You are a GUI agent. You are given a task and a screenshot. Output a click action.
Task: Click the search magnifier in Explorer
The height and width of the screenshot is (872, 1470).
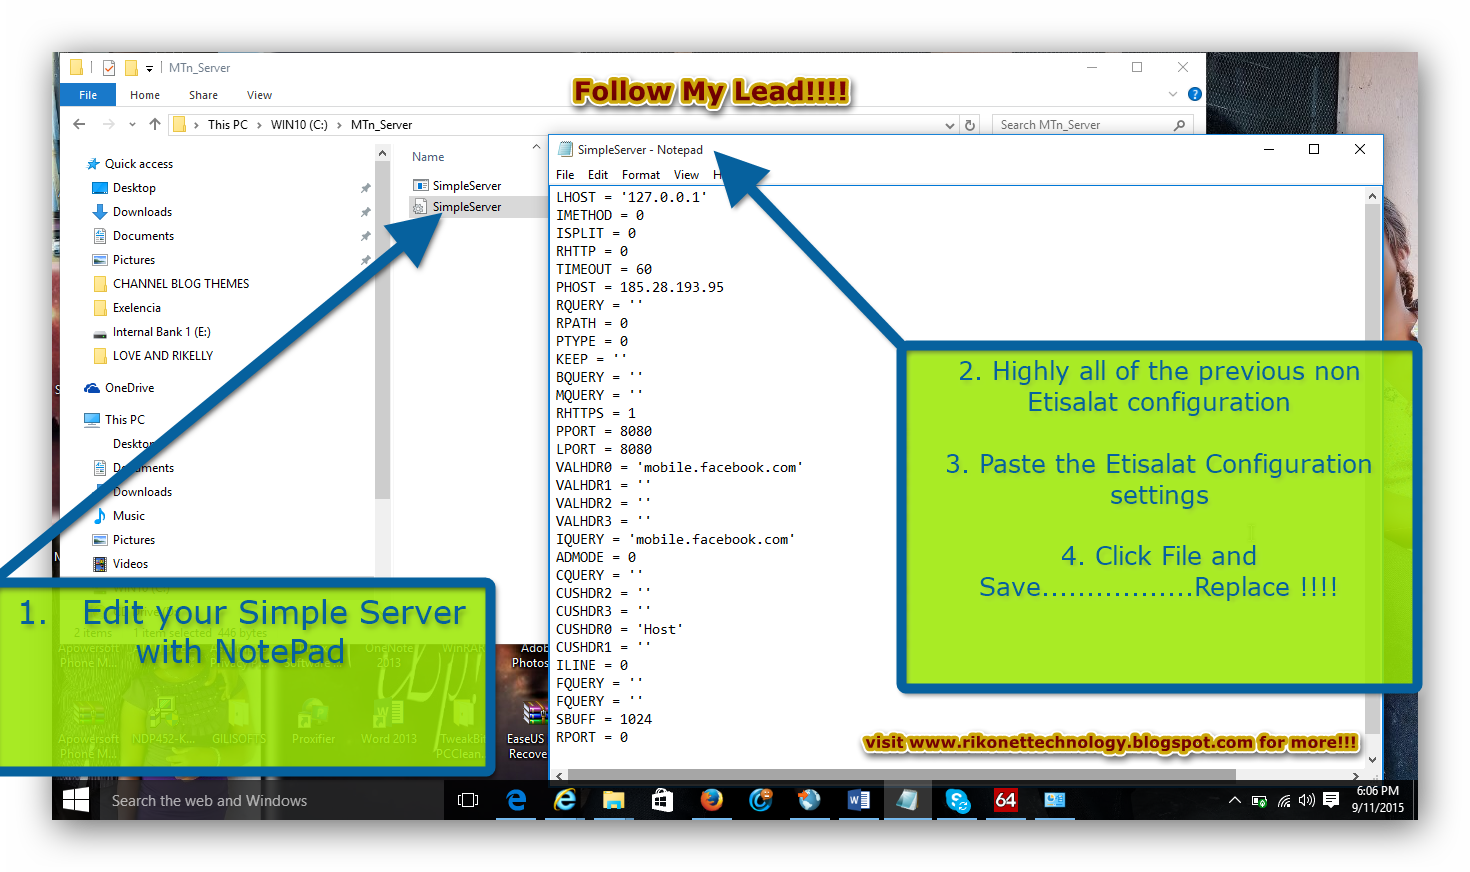[1180, 125]
